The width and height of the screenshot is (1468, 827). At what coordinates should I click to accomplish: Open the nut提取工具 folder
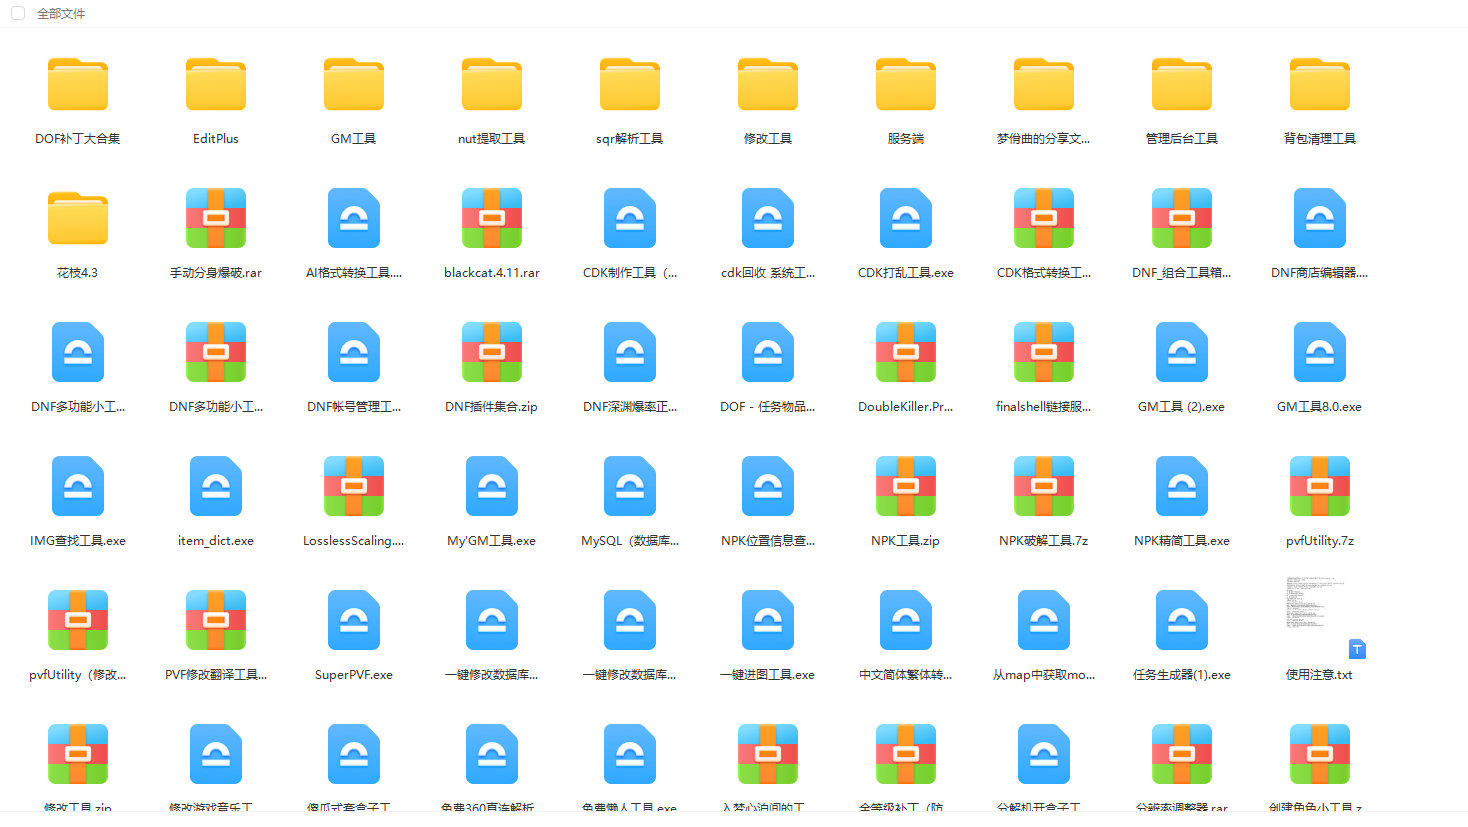492,85
